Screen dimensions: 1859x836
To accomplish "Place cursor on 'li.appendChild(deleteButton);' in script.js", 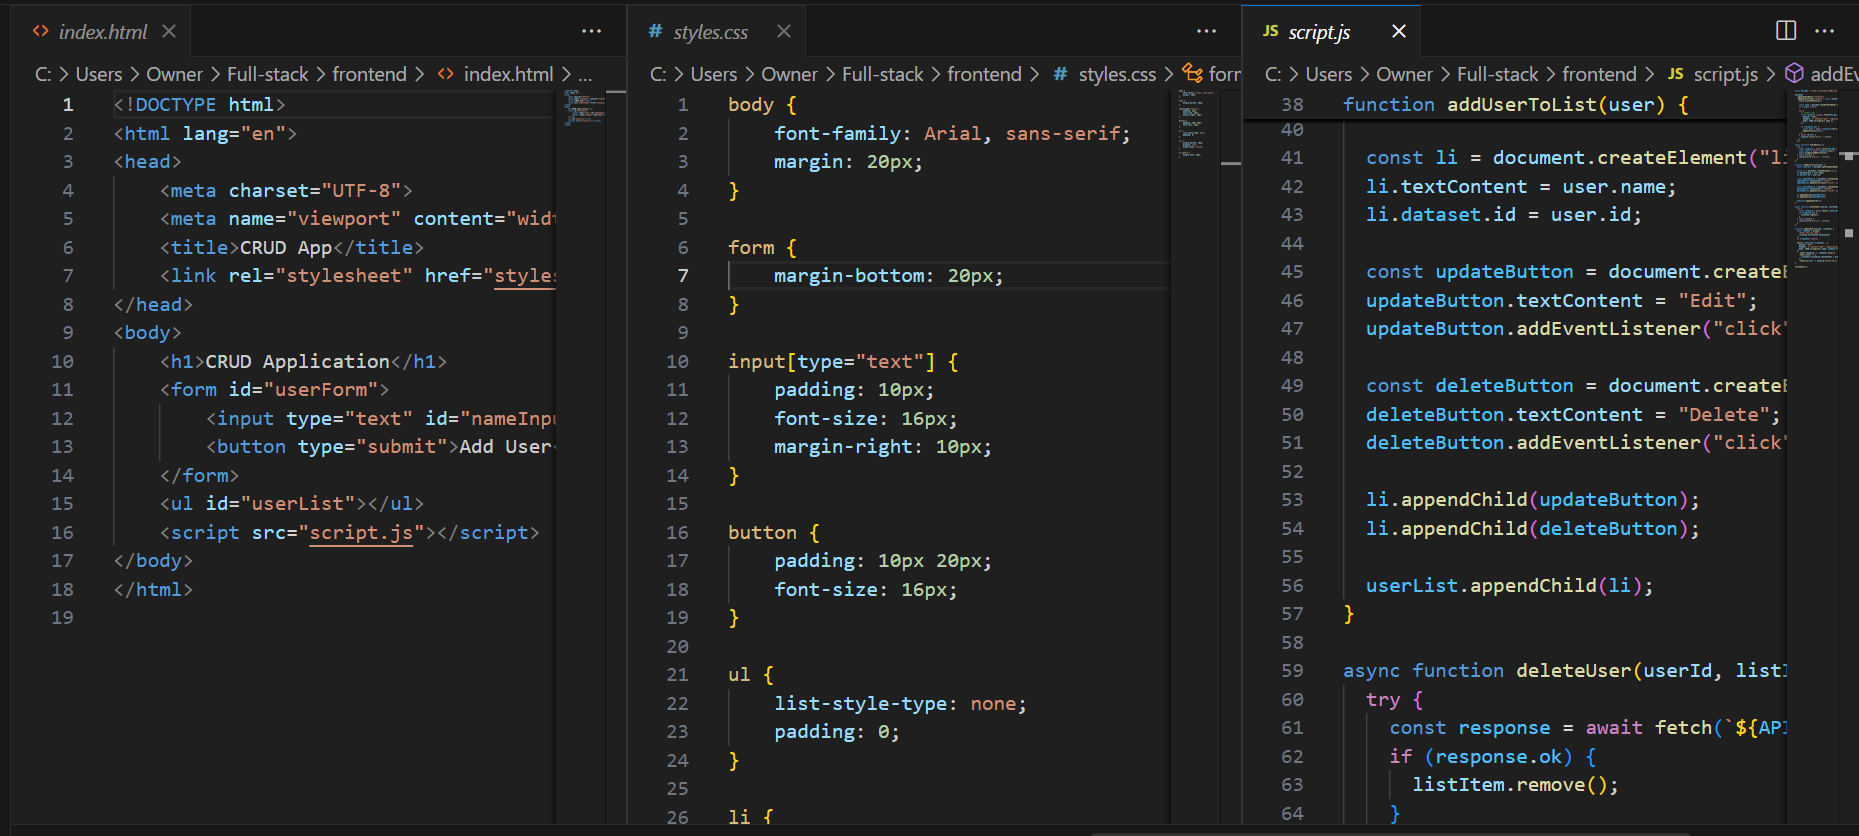I will point(1533,529).
